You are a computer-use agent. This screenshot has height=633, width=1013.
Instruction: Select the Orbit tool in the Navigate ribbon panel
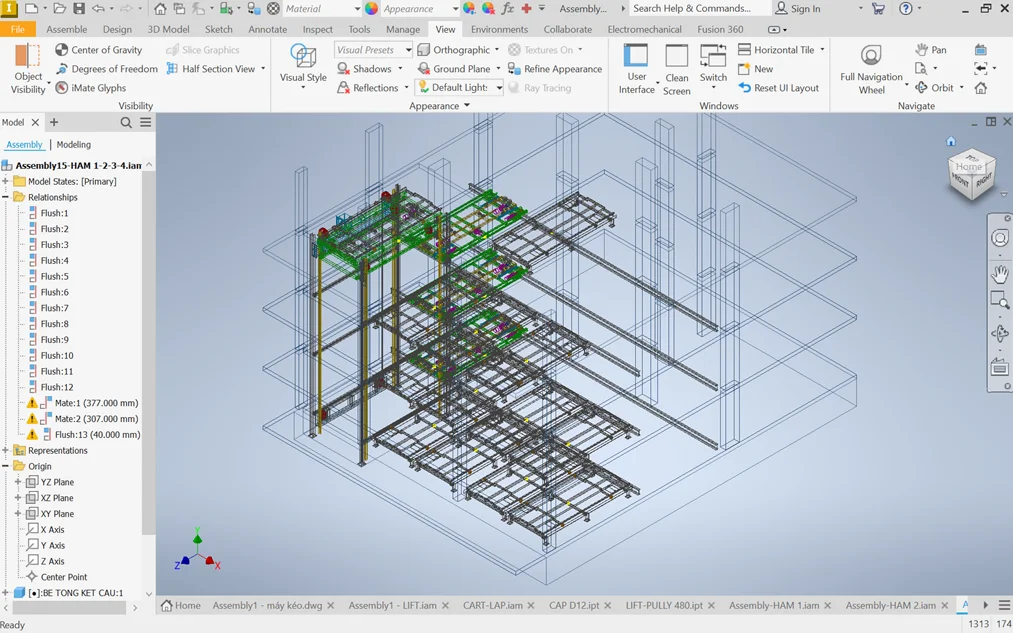click(934, 88)
